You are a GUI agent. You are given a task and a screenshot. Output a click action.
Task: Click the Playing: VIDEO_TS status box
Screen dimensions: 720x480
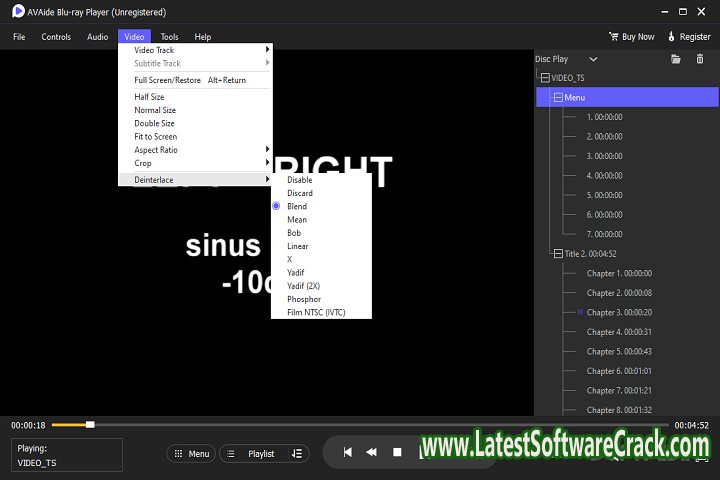[67, 455]
